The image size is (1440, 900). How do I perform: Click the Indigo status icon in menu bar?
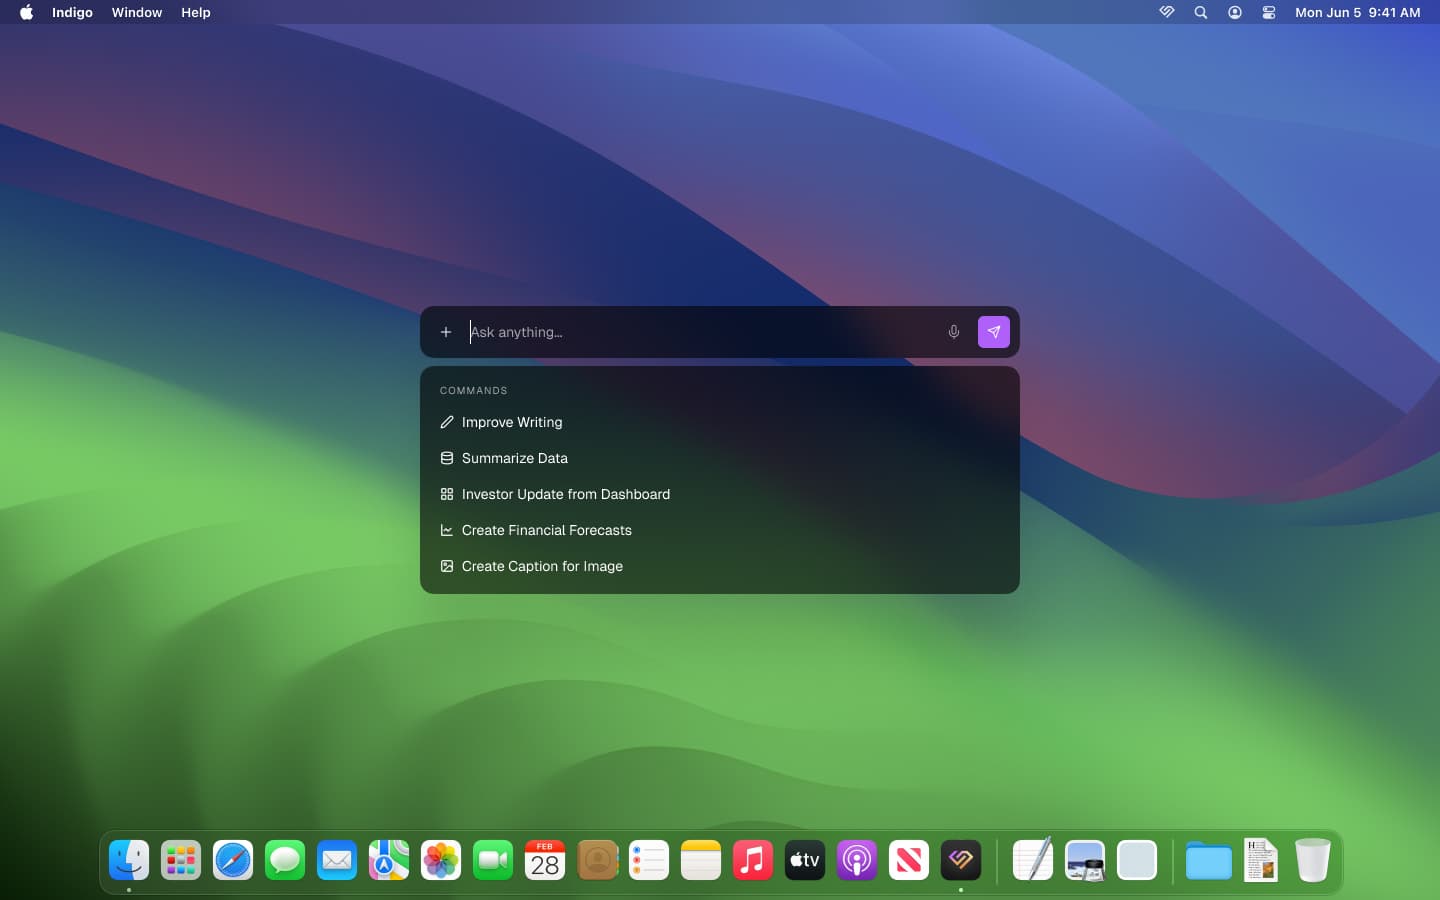click(x=1166, y=13)
